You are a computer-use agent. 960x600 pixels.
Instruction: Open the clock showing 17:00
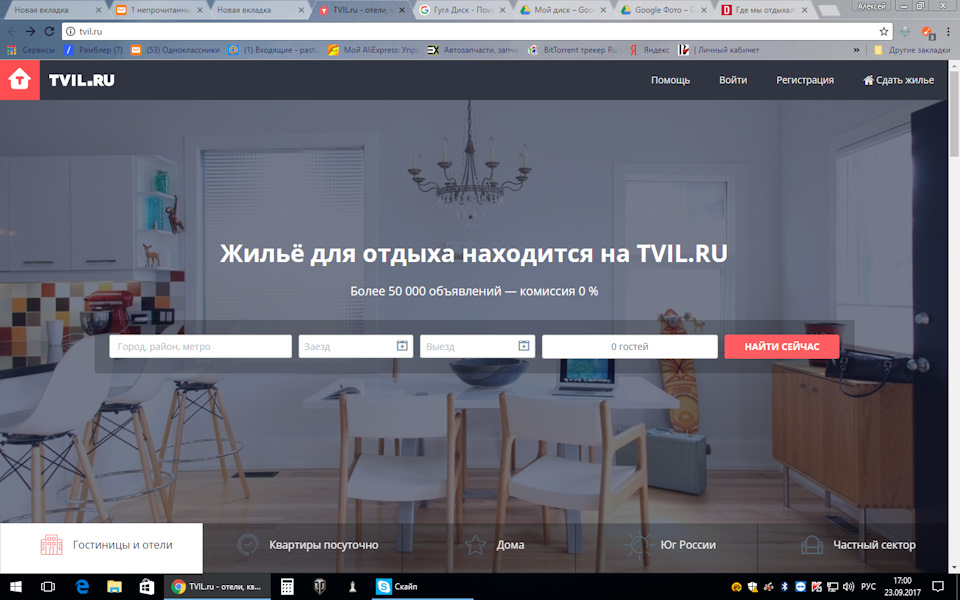902,587
